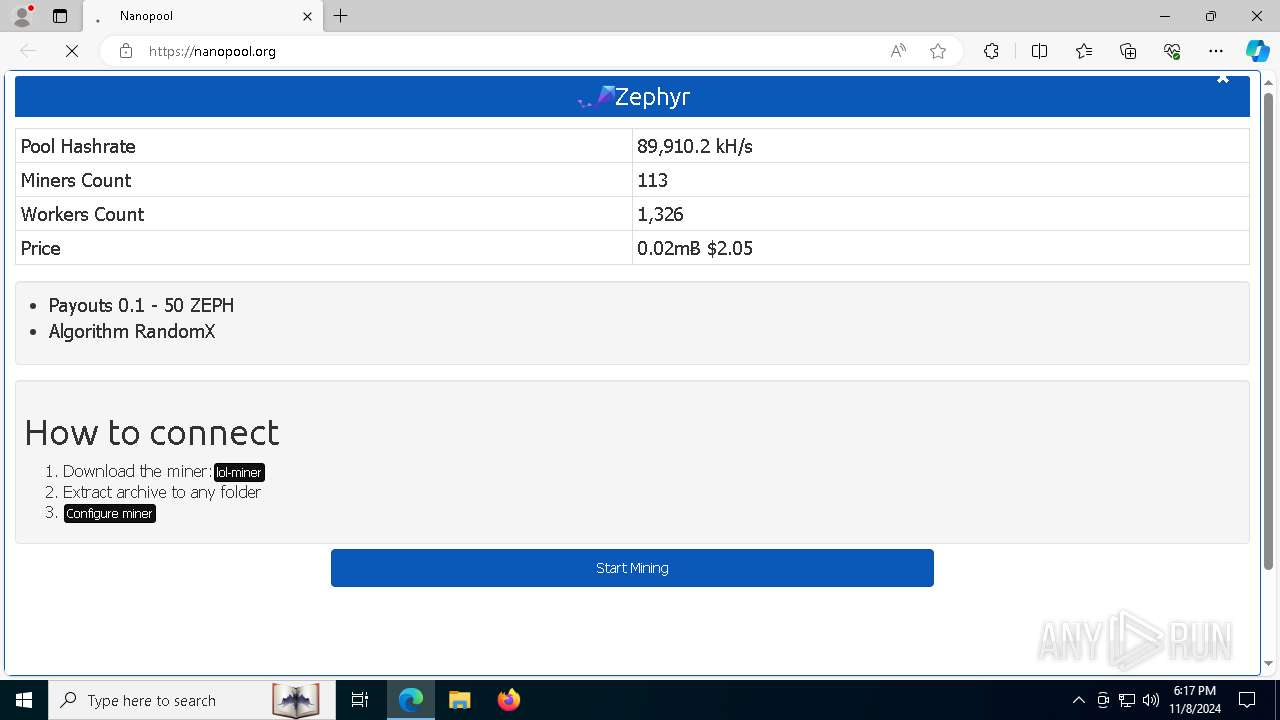The image size is (1280, 720).
Task: View site information lock icon
Action: (x=126, y=51)
